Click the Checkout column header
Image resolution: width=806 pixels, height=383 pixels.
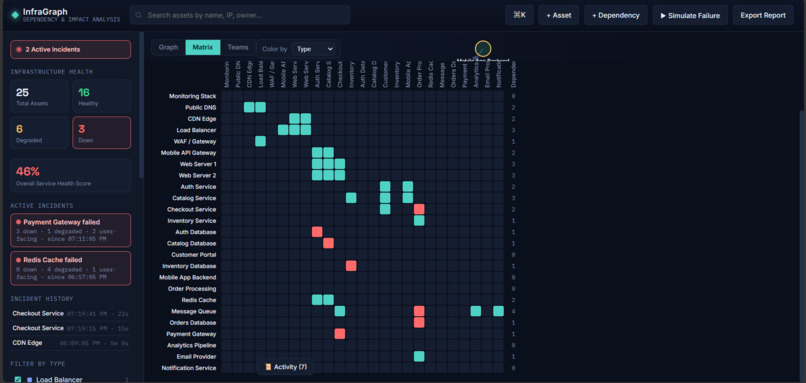click(340, 75)
